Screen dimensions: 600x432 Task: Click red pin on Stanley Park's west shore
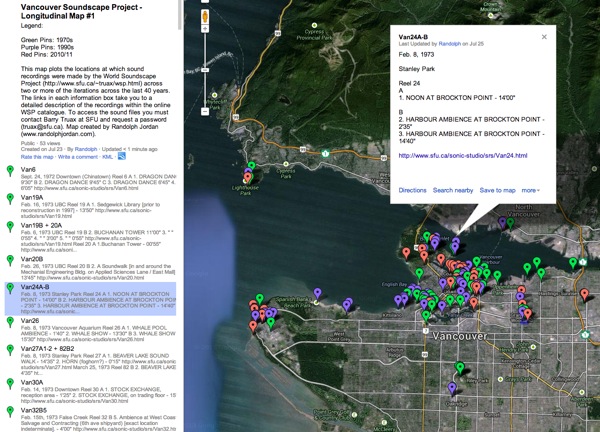[406, 254]
